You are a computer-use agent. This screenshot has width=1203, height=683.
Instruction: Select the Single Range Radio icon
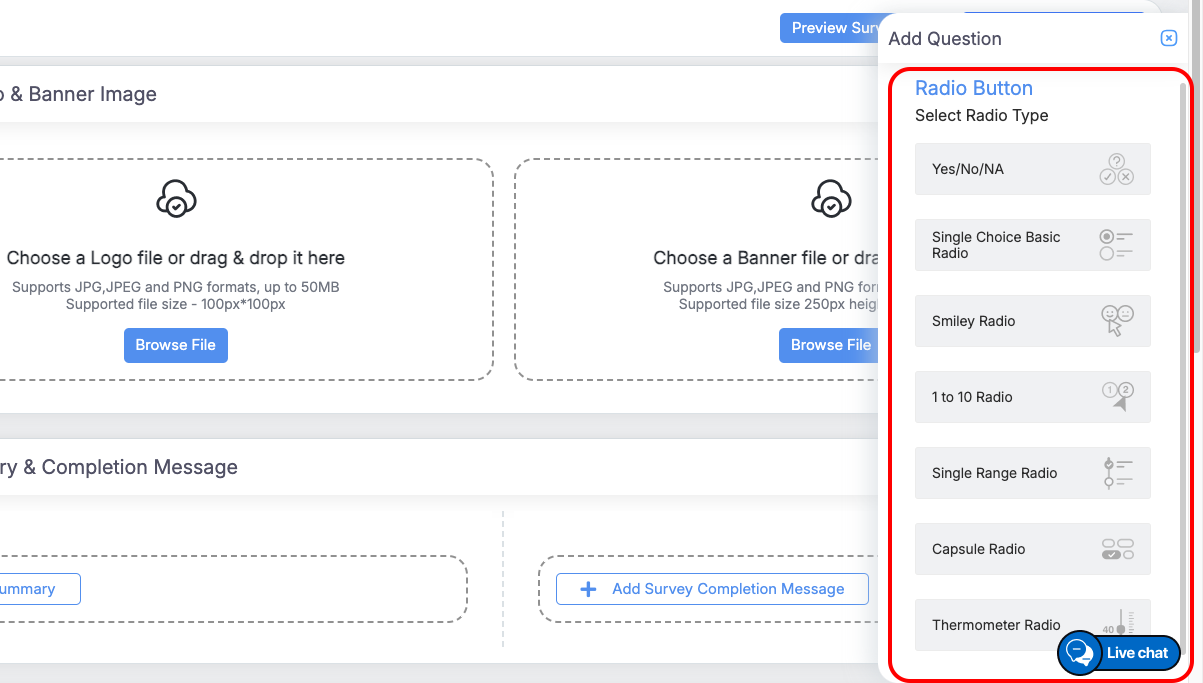(x=1117, y=473)
